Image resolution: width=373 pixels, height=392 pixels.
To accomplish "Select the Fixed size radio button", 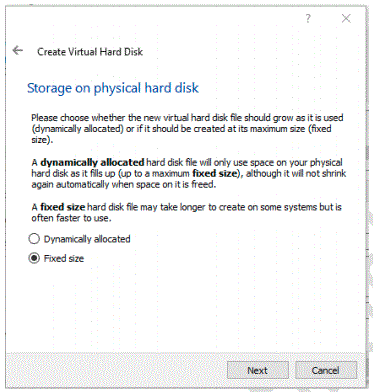I will (34, 258).
